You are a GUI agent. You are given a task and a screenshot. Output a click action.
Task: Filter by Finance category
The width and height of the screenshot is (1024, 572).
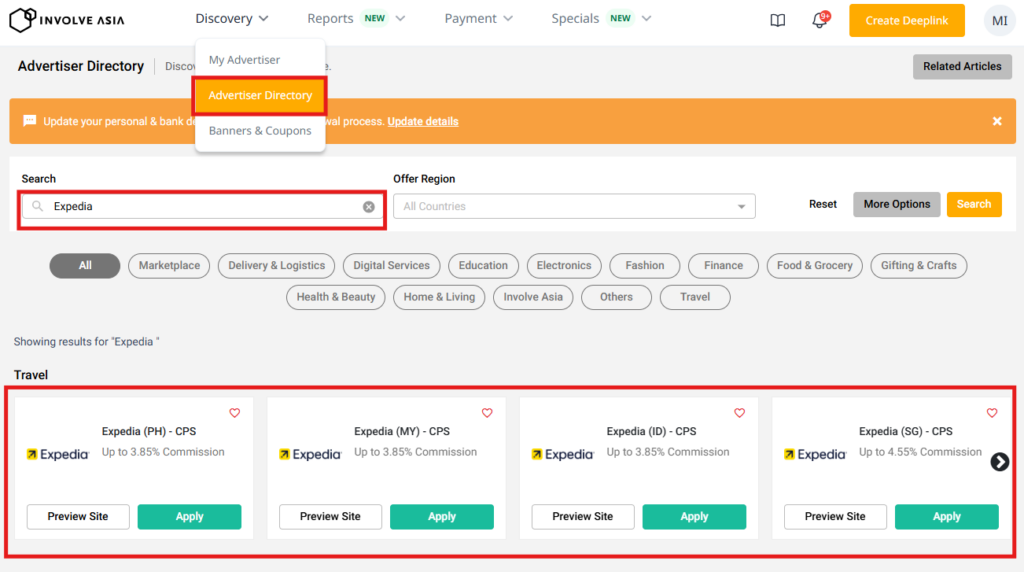tap(723, 266)
